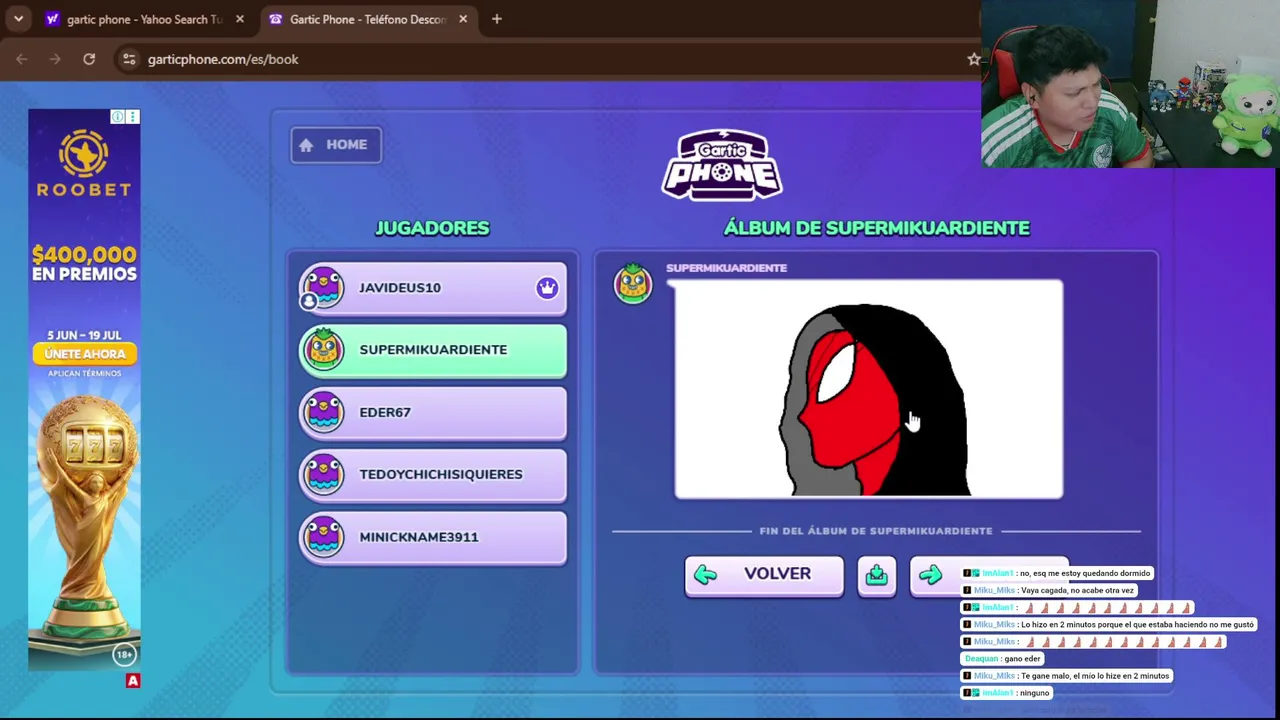Close the Roobet advertisement
The image size is (1280, 720).
coord(133,117)
